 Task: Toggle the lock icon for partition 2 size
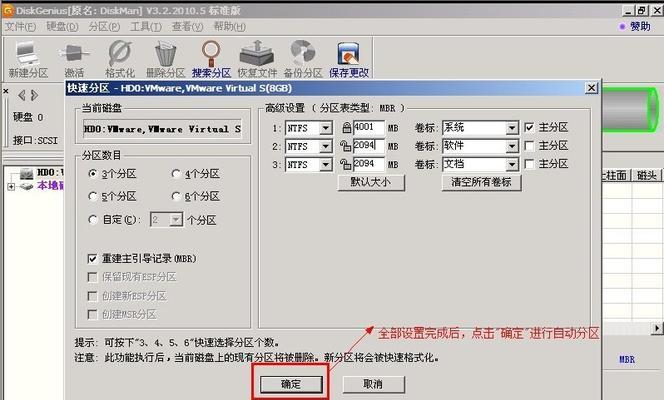346,146
